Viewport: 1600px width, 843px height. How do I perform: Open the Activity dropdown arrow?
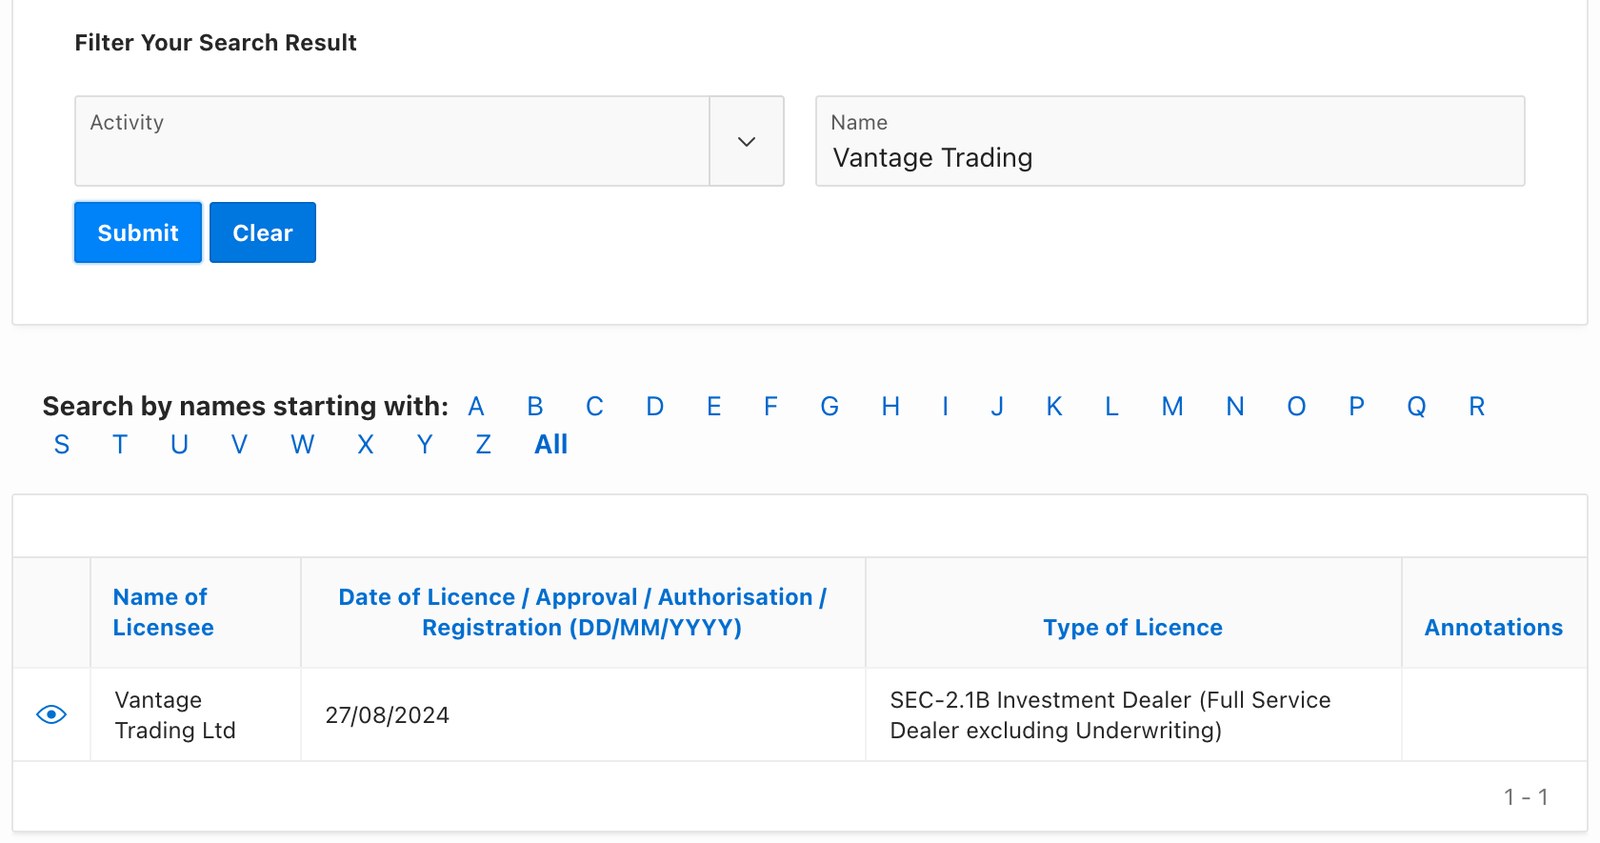pyautogui.click(x=746, y=141)
